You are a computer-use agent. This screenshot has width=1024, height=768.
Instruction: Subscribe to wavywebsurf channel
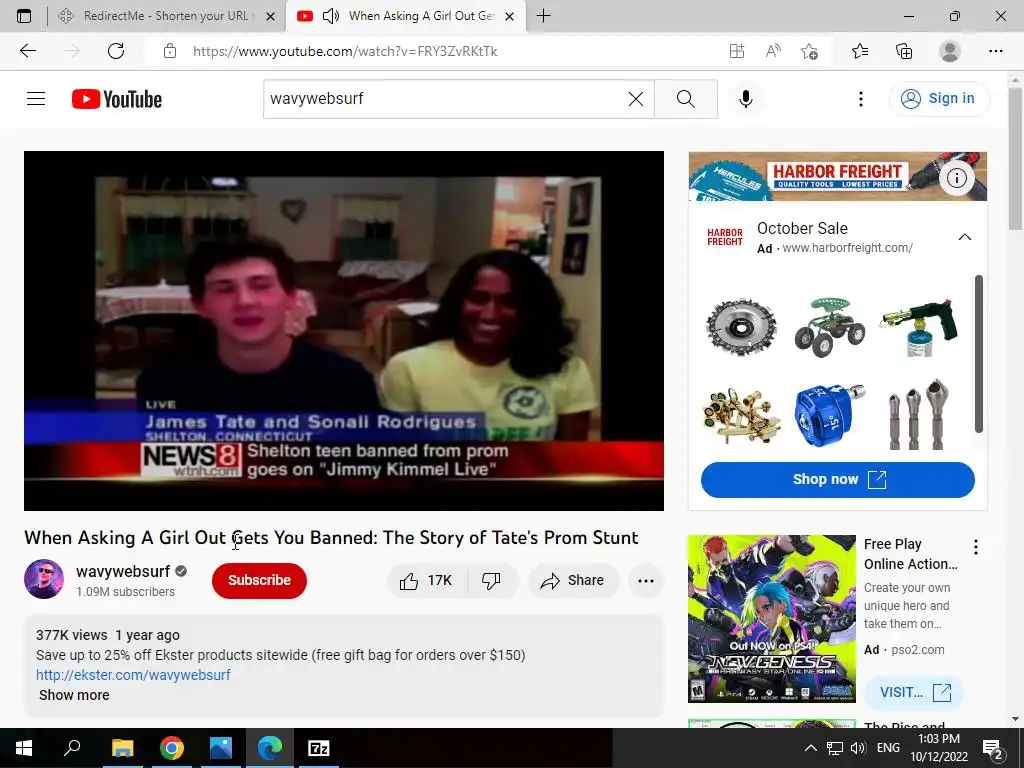(259, 581)
